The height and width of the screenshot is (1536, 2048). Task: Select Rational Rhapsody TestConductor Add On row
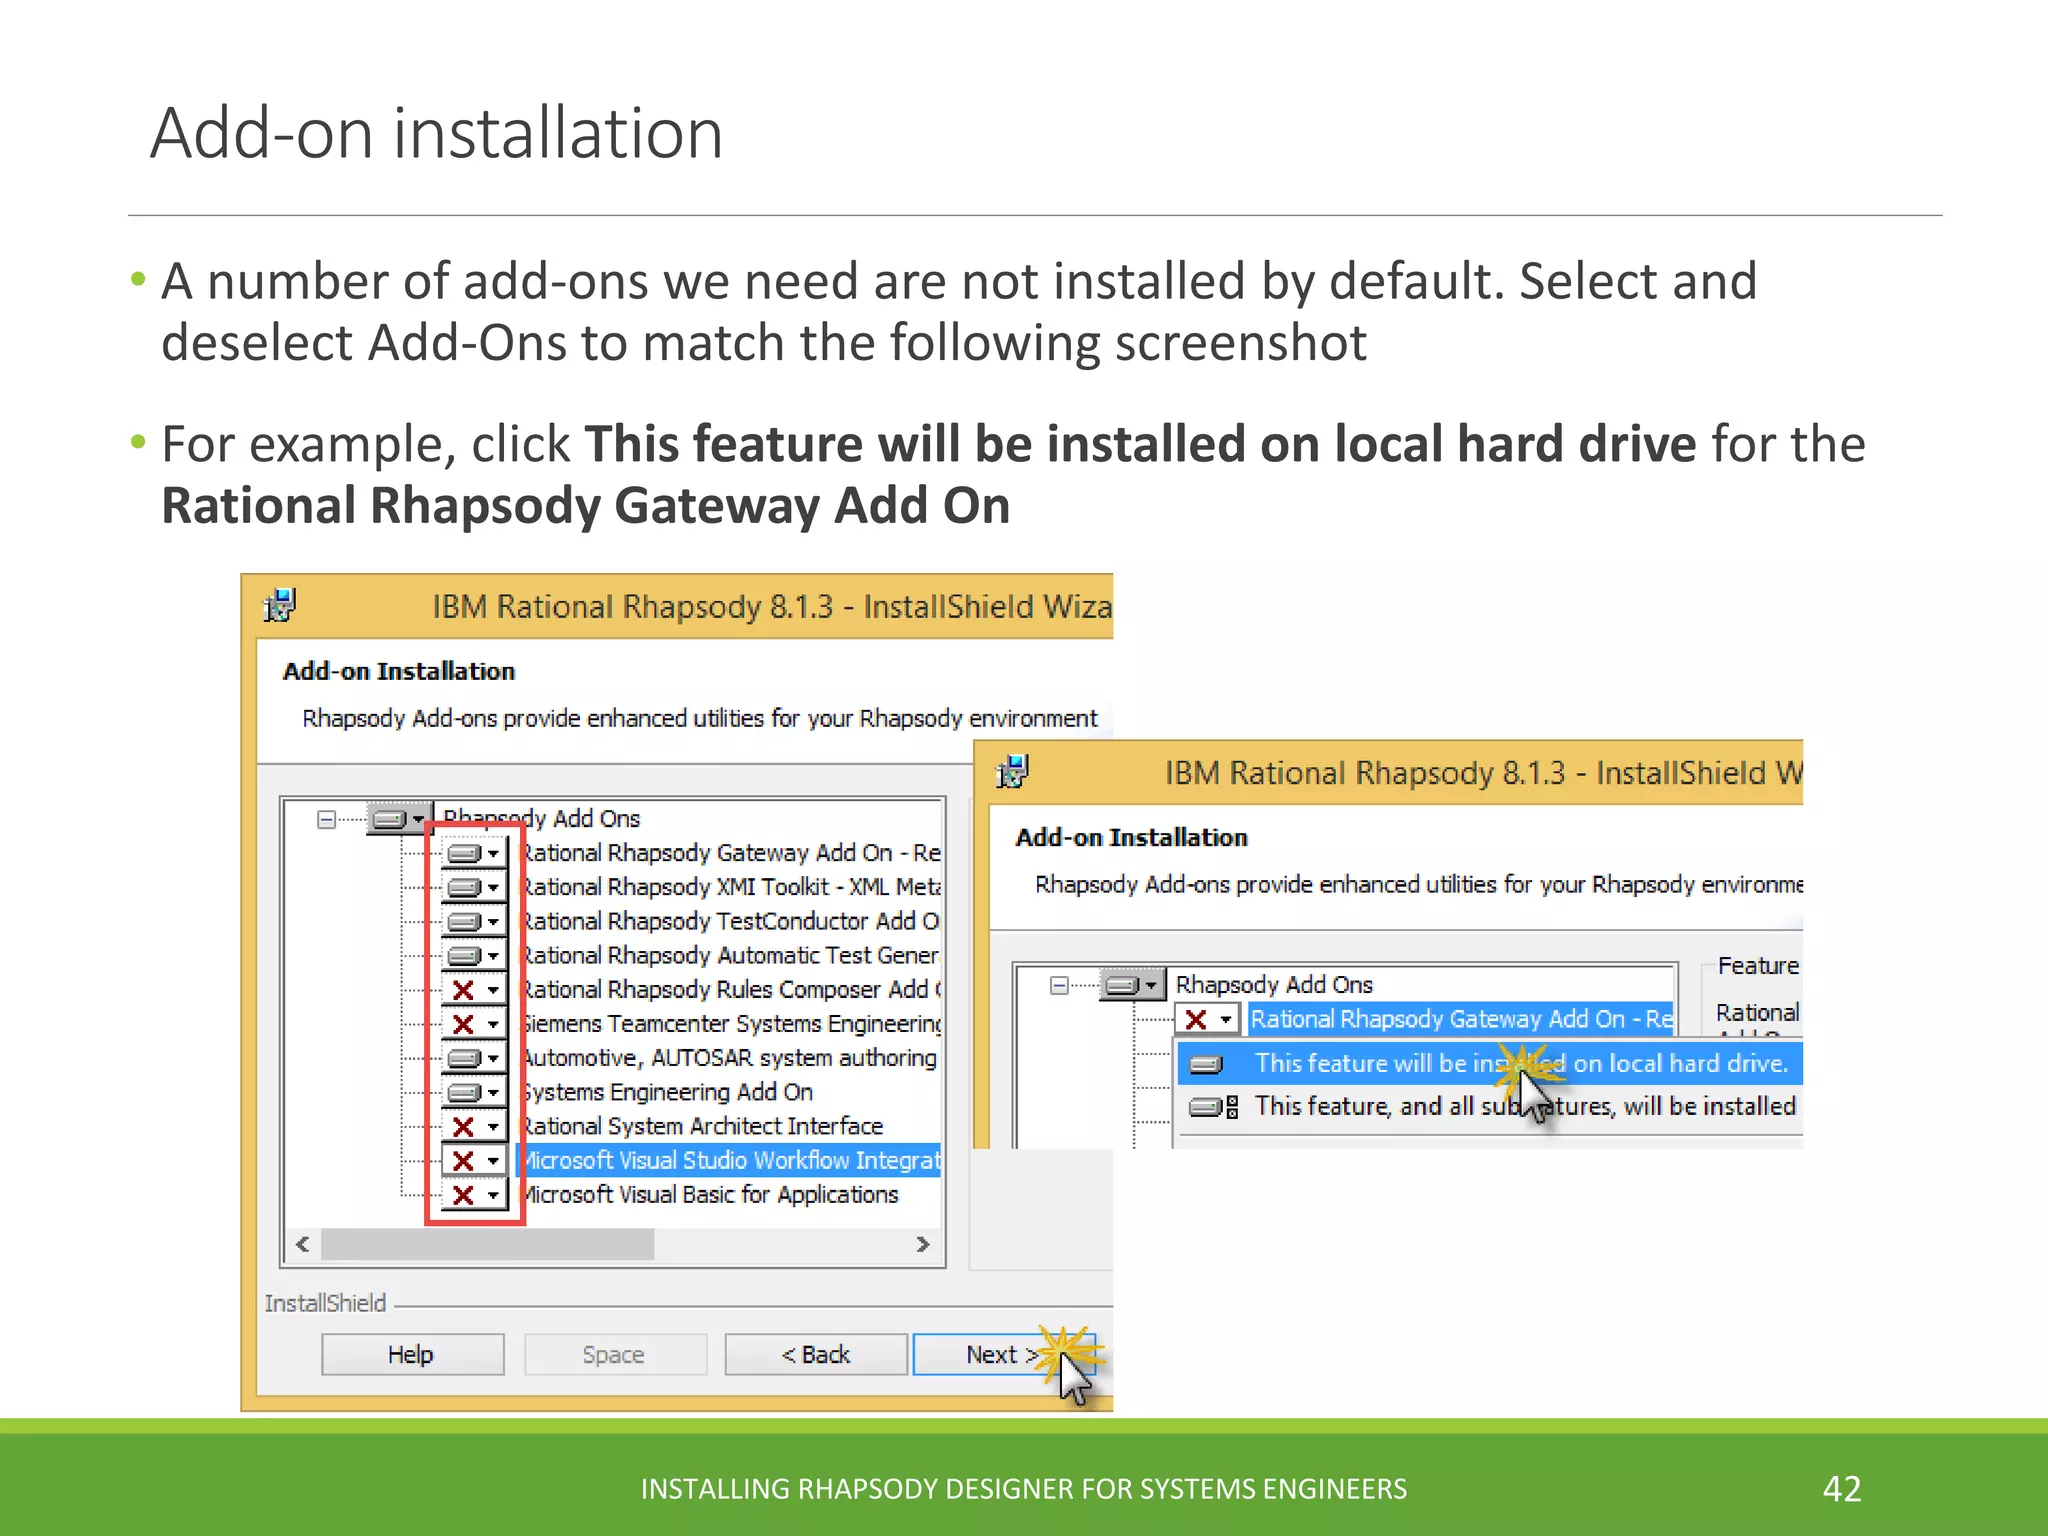pos(730,921)
